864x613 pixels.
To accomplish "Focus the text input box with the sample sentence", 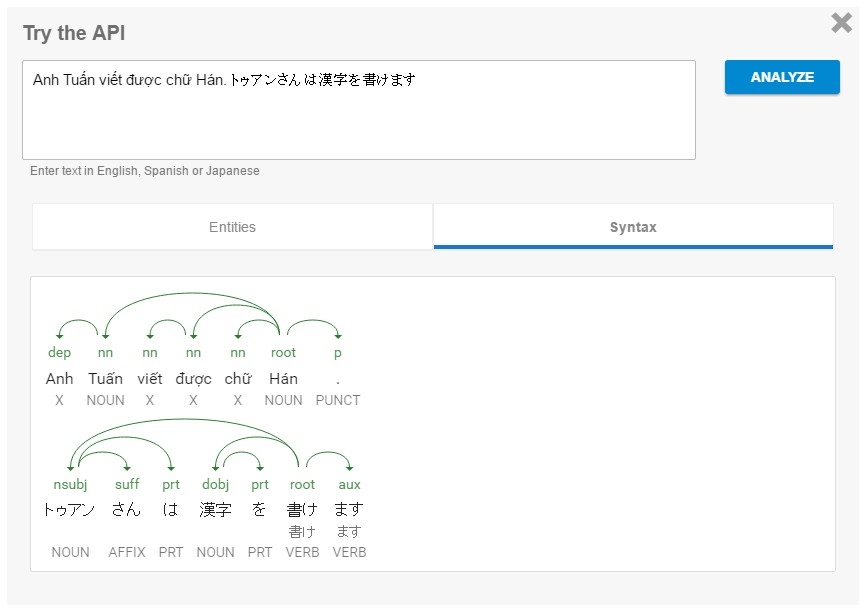I will tap(358, 110).
